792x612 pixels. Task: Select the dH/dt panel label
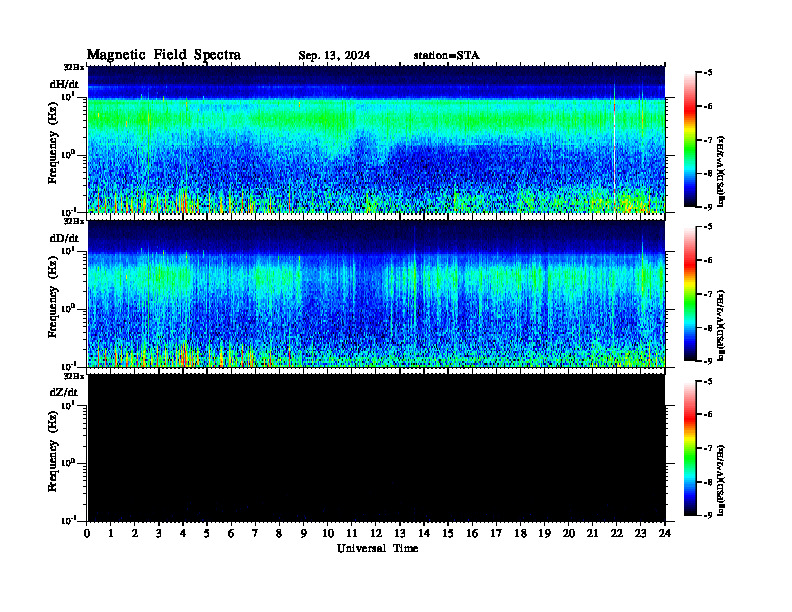point(64,84)
